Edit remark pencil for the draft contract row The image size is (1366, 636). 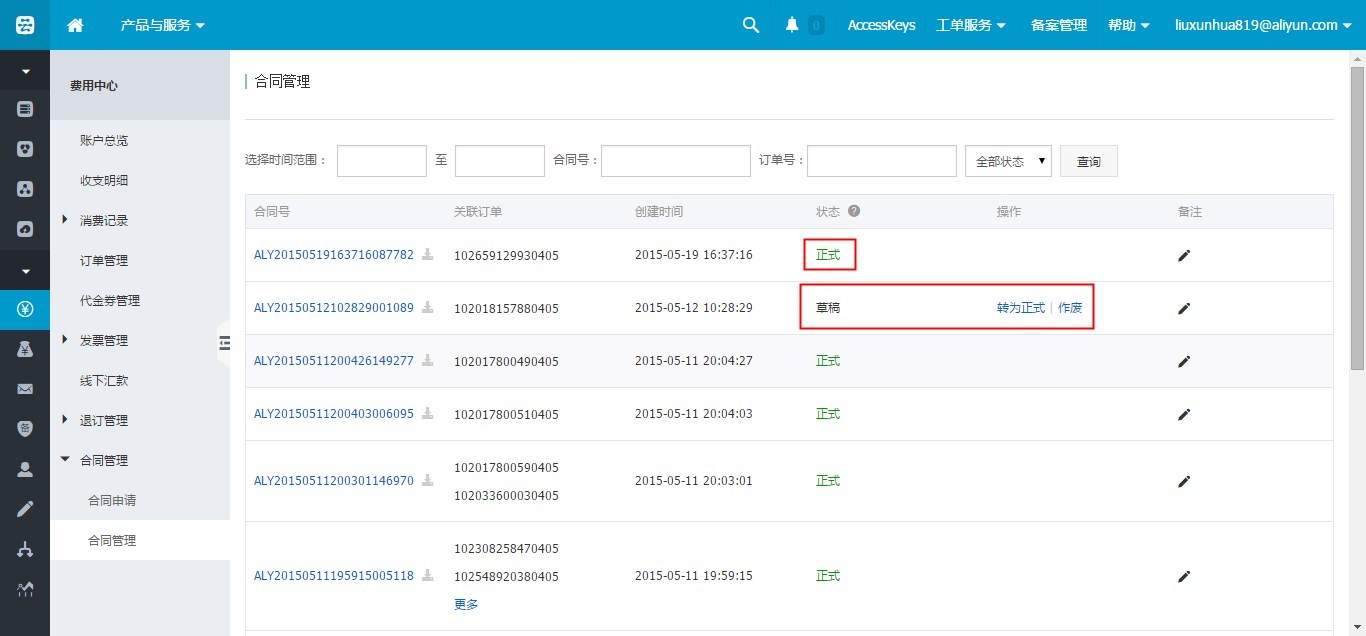click(1184, 308)
